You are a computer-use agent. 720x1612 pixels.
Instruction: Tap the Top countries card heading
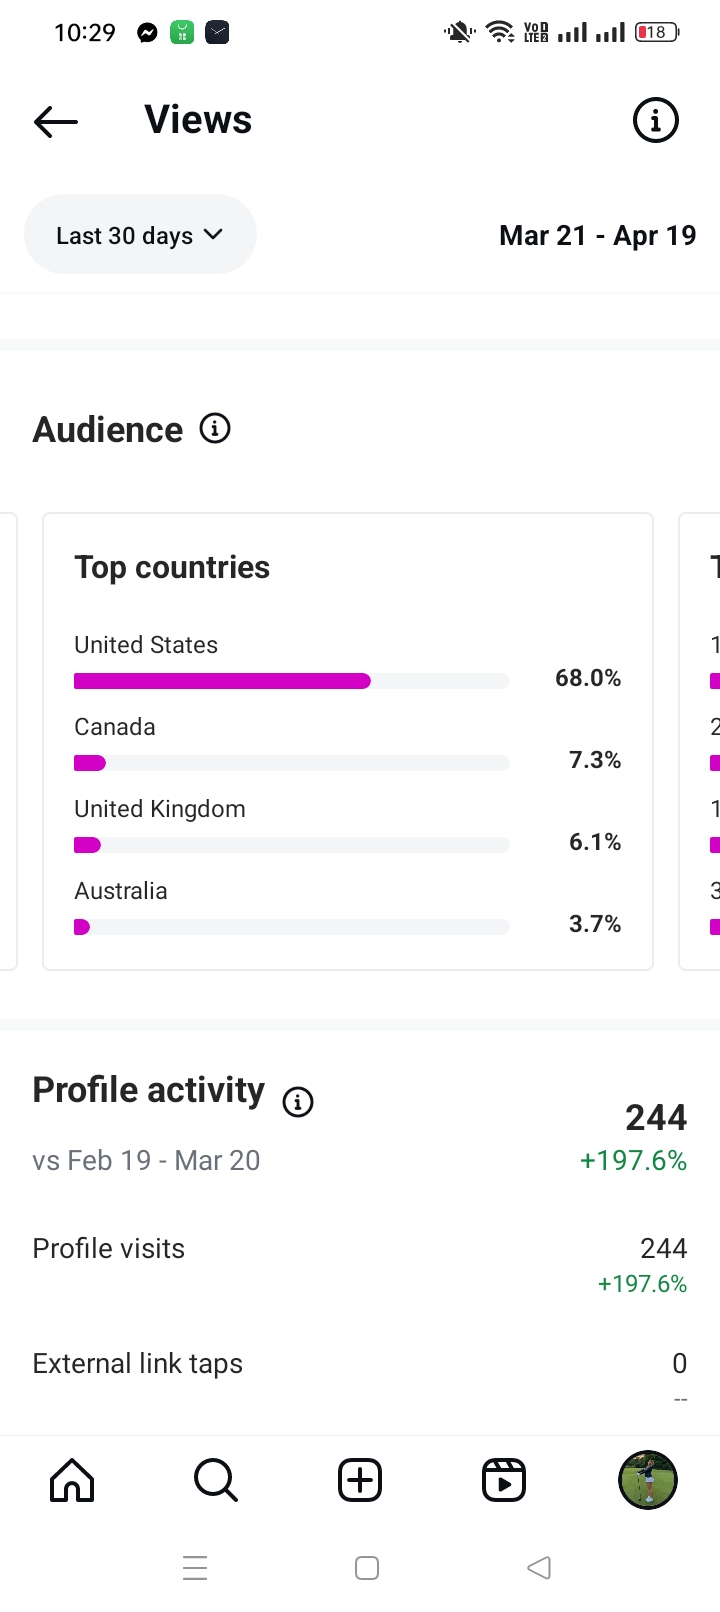(172, 568)
